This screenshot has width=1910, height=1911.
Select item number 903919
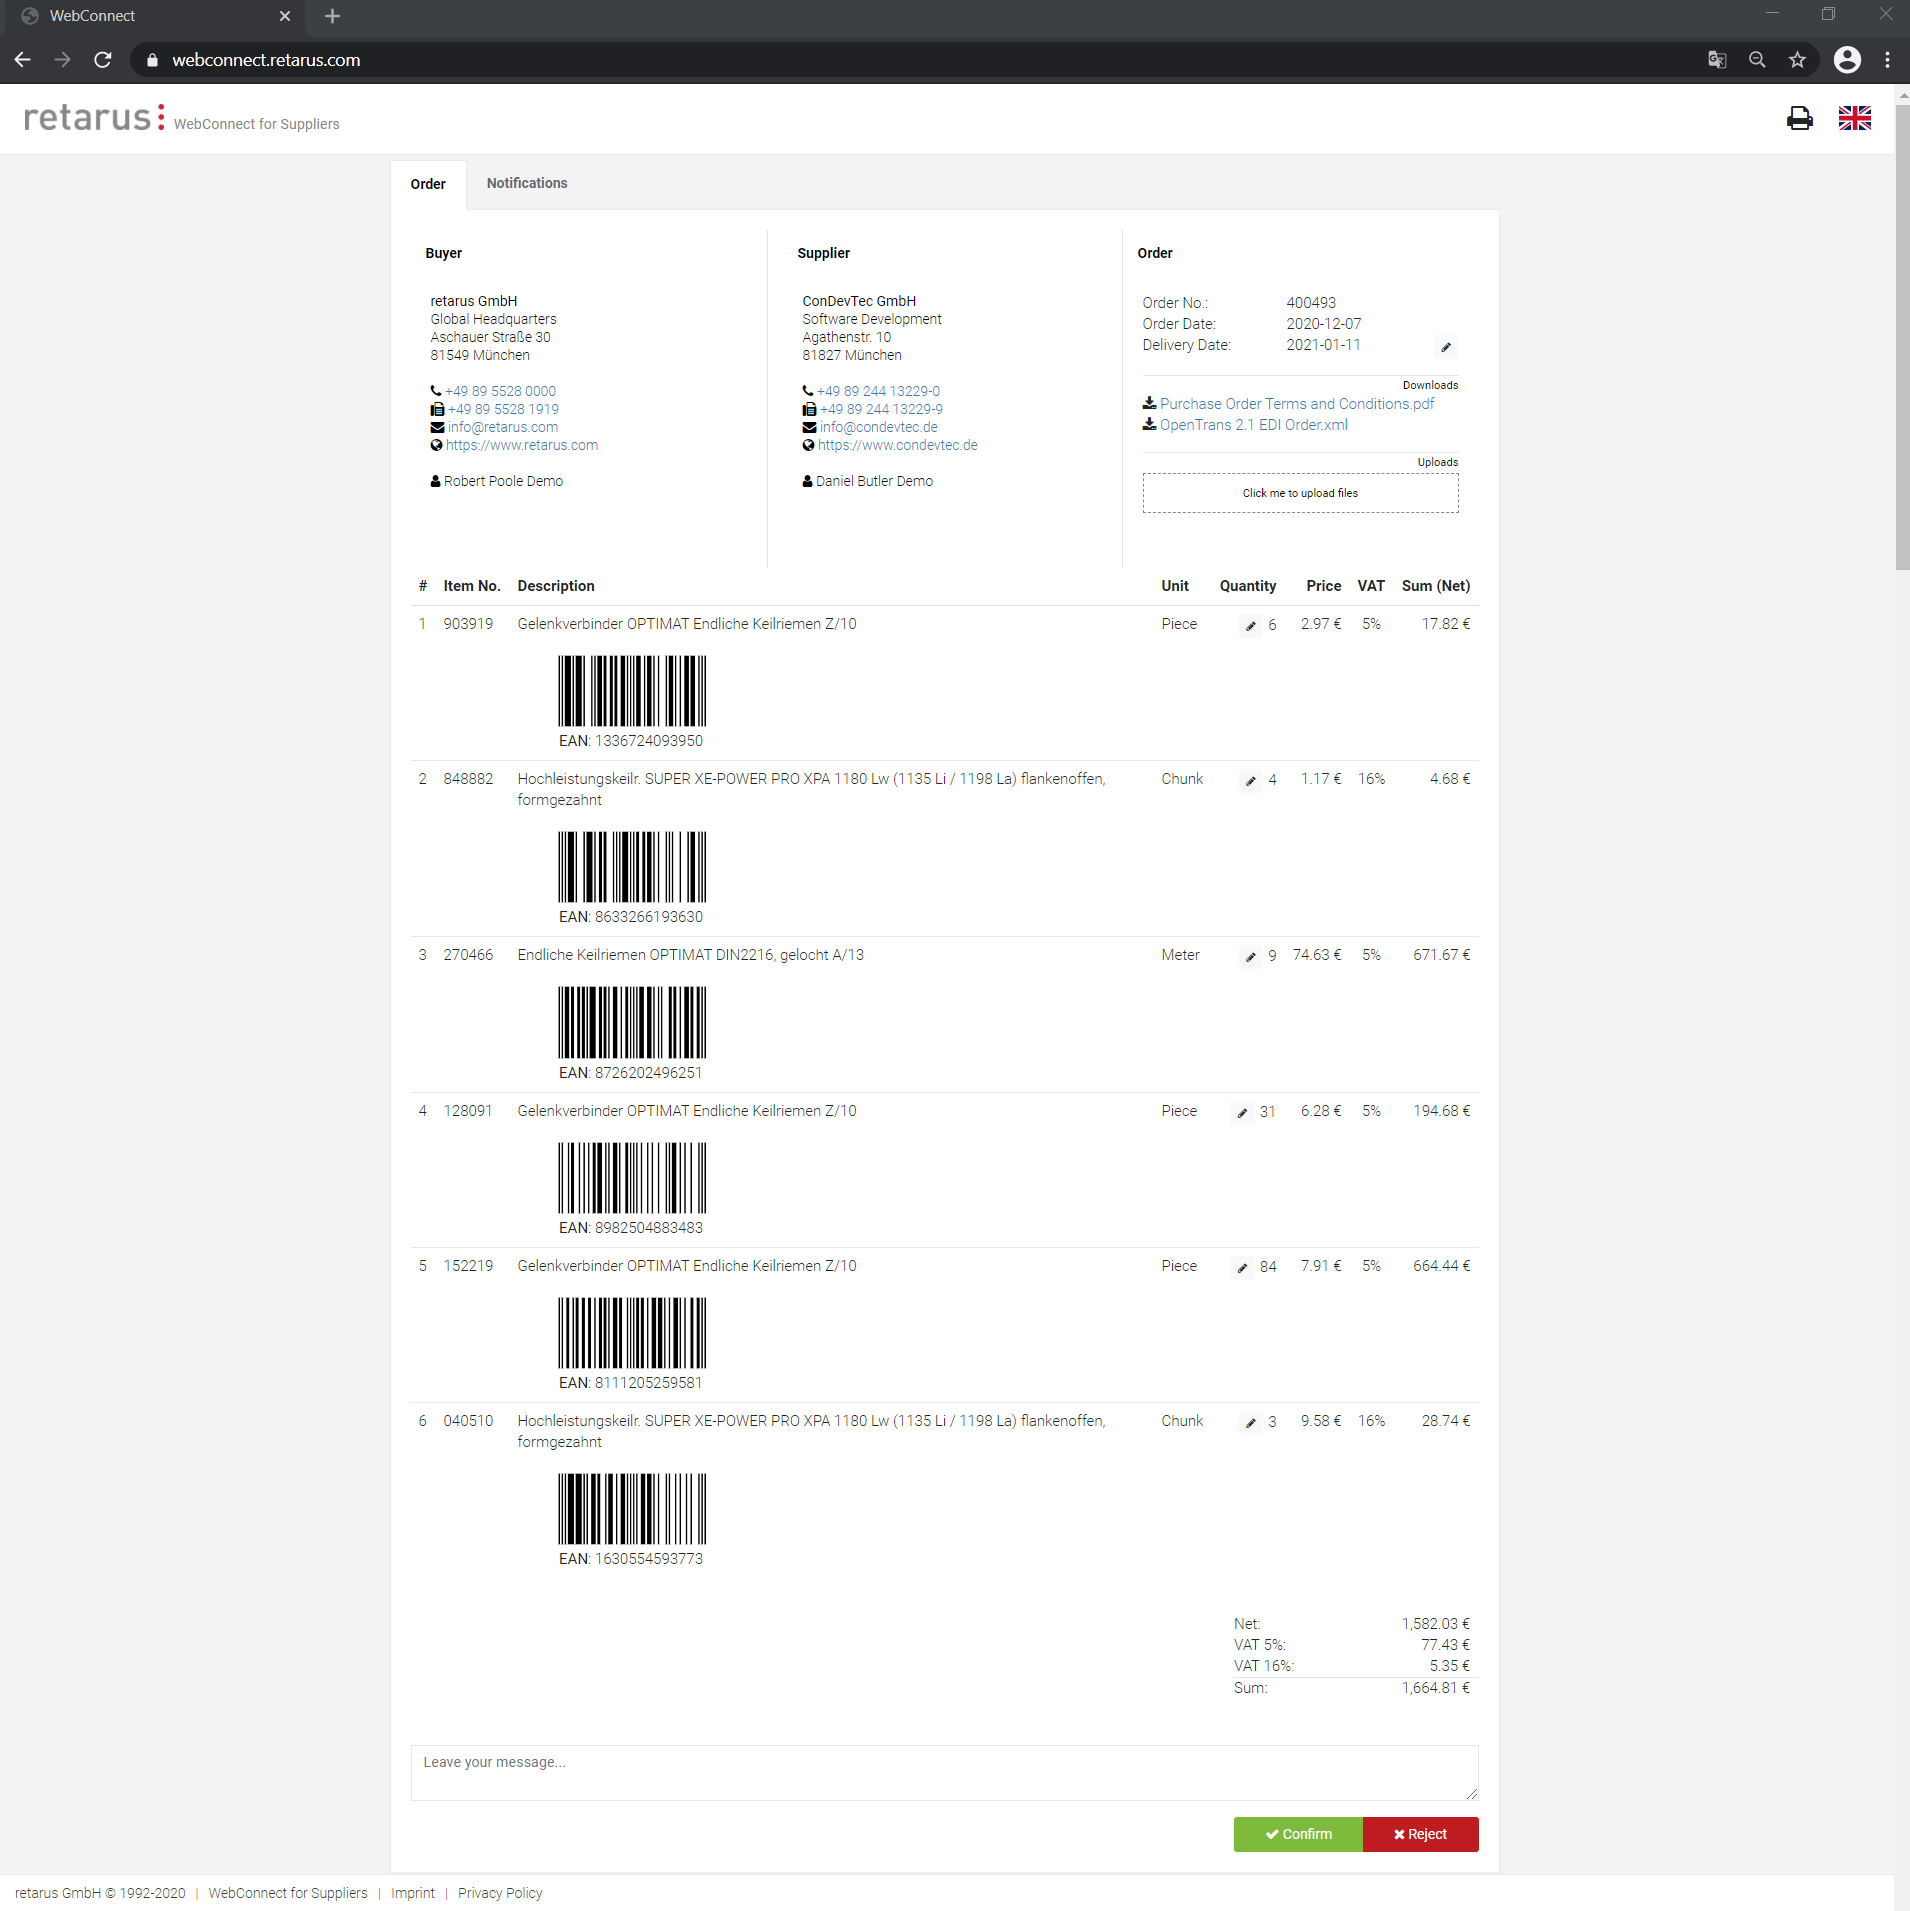(x=468, y=624)
